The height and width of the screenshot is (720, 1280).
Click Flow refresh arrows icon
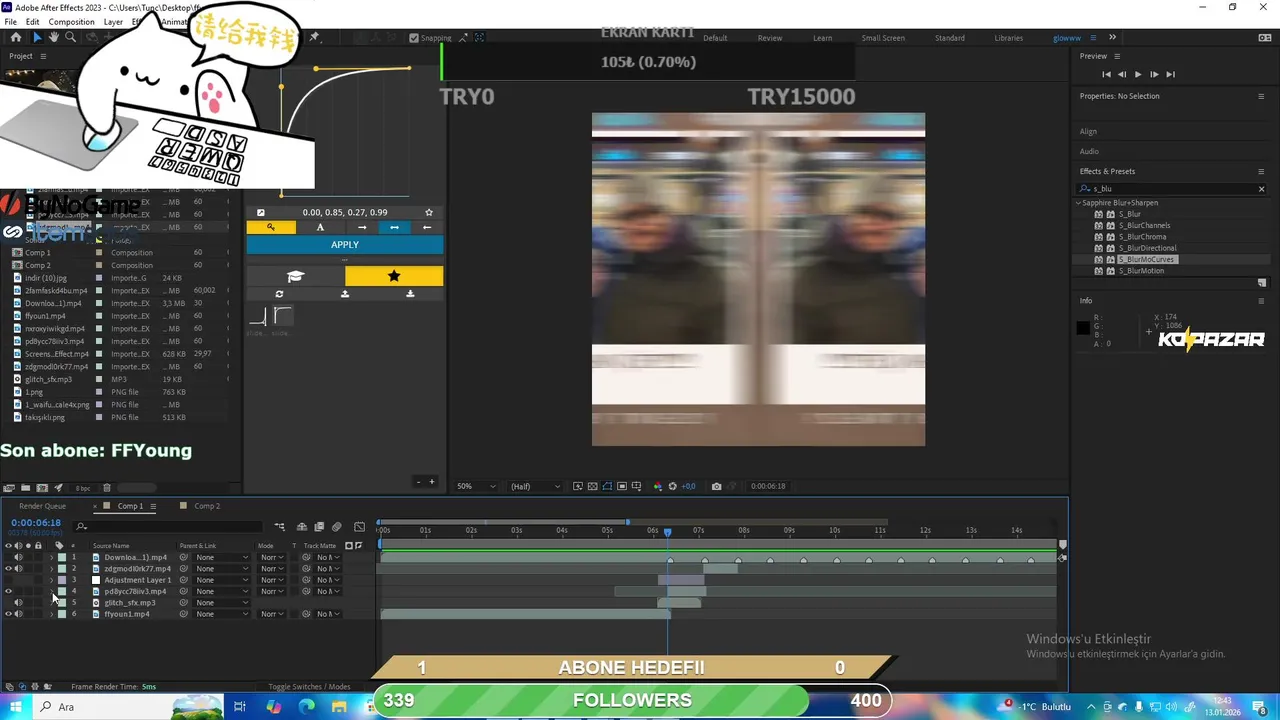click(x=279, y=294)
